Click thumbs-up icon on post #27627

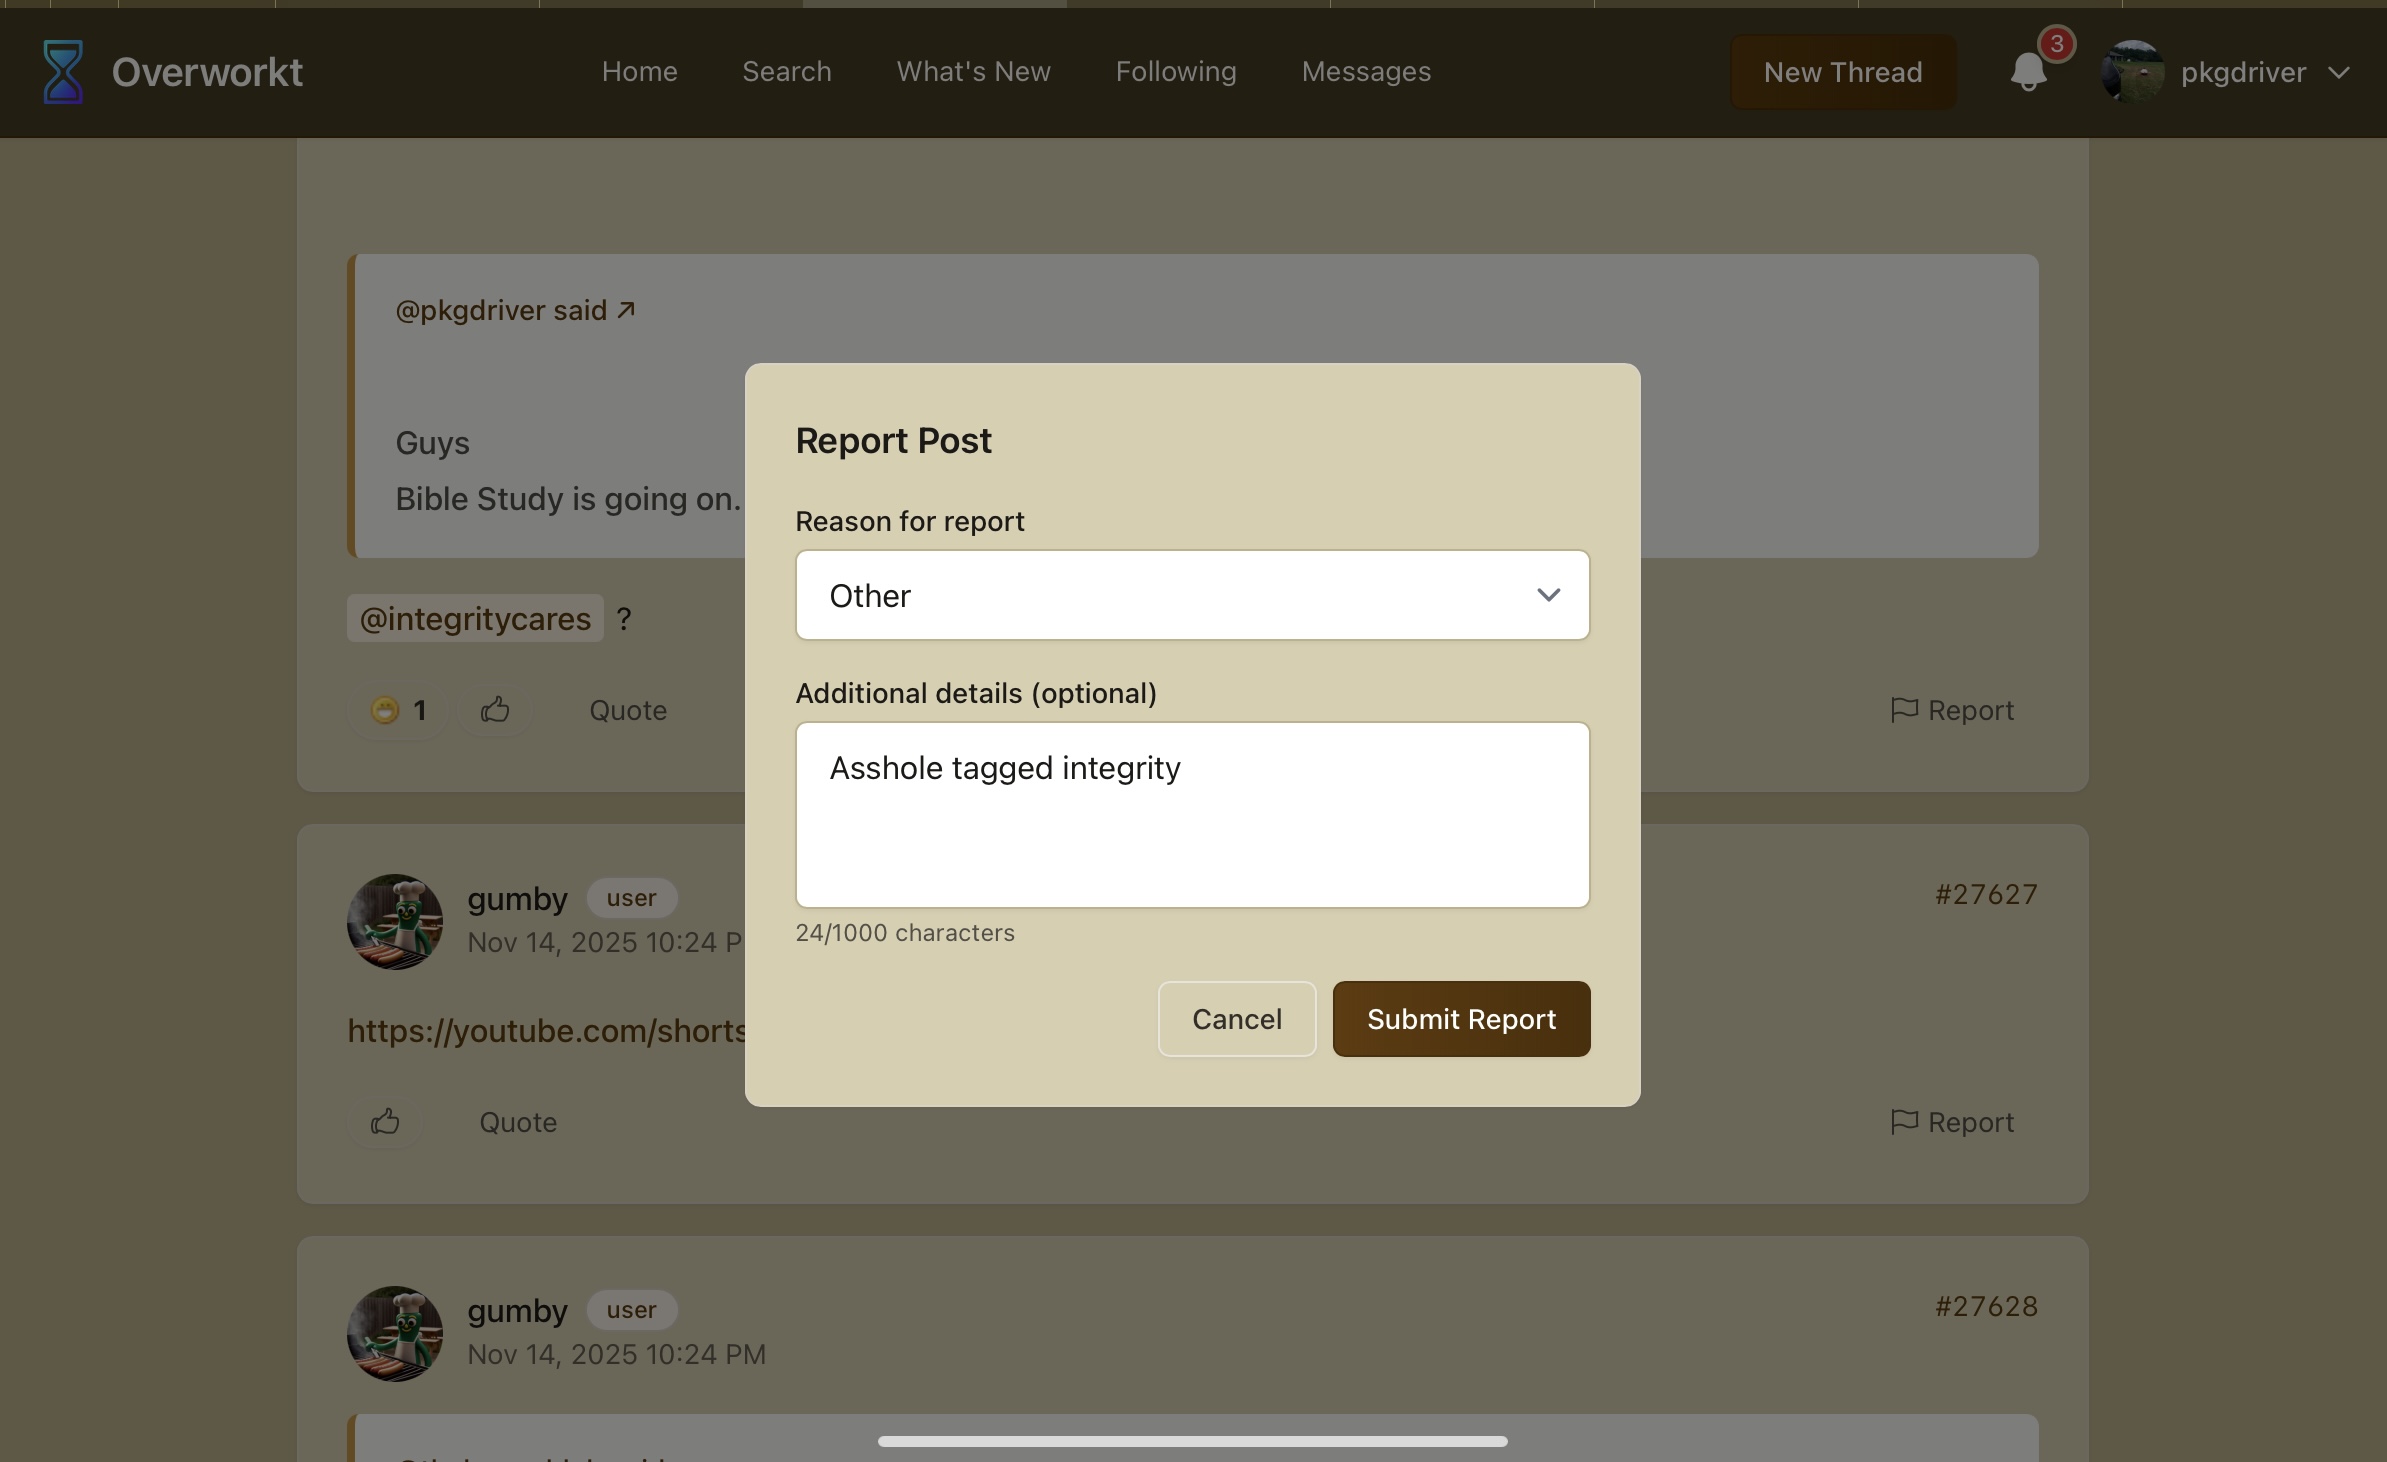tap(385, 1122)
